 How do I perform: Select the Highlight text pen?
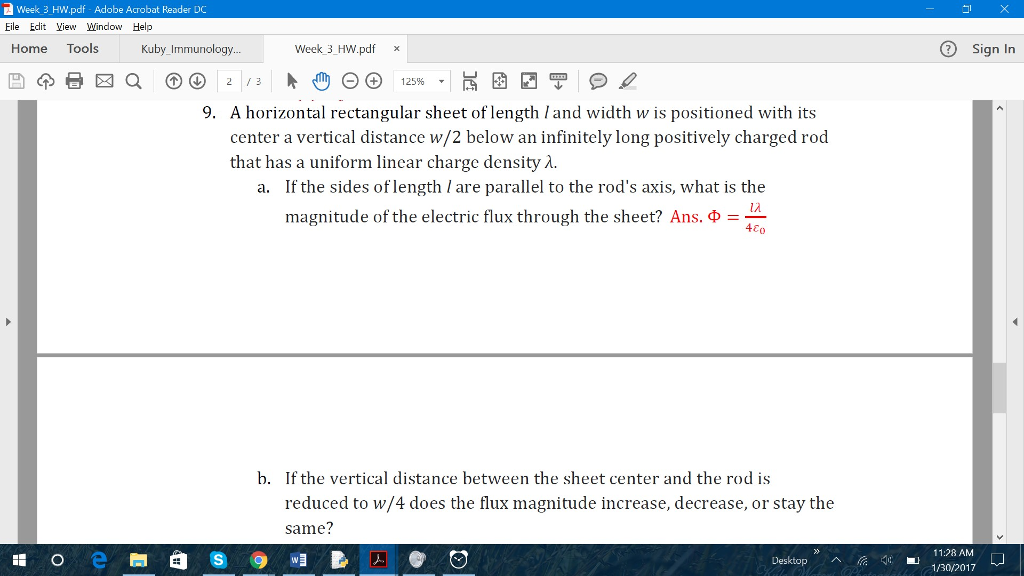point(628,81)
